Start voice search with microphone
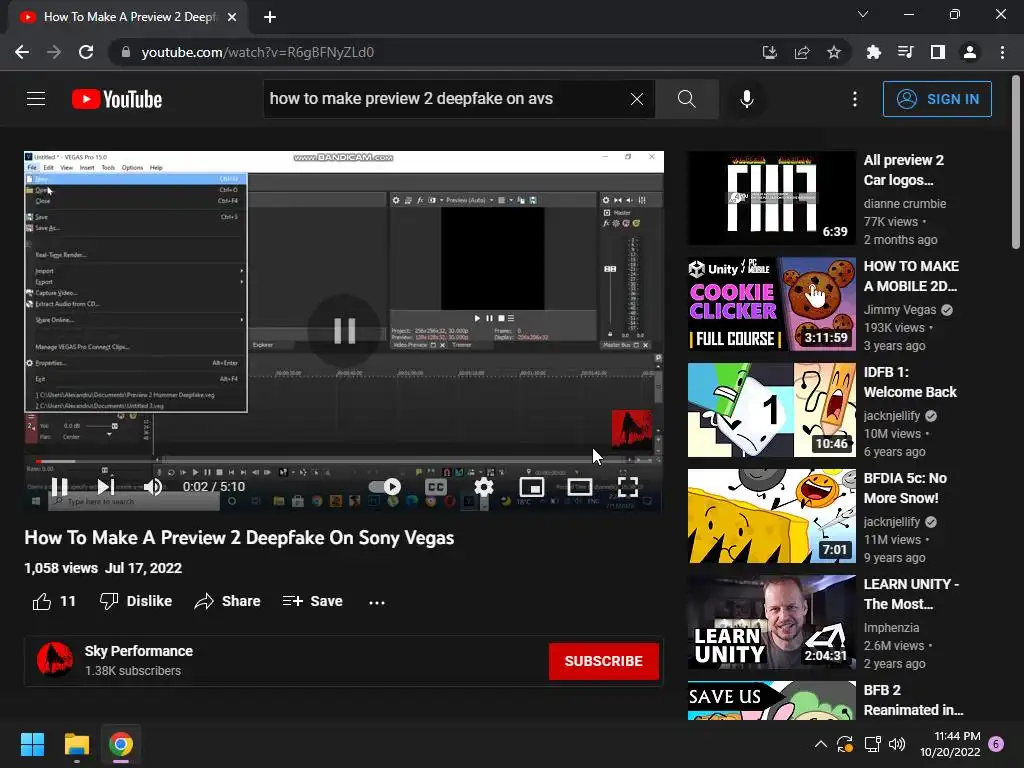The width and height of the screenshot is (1024, 768). (x=747, y=99)
